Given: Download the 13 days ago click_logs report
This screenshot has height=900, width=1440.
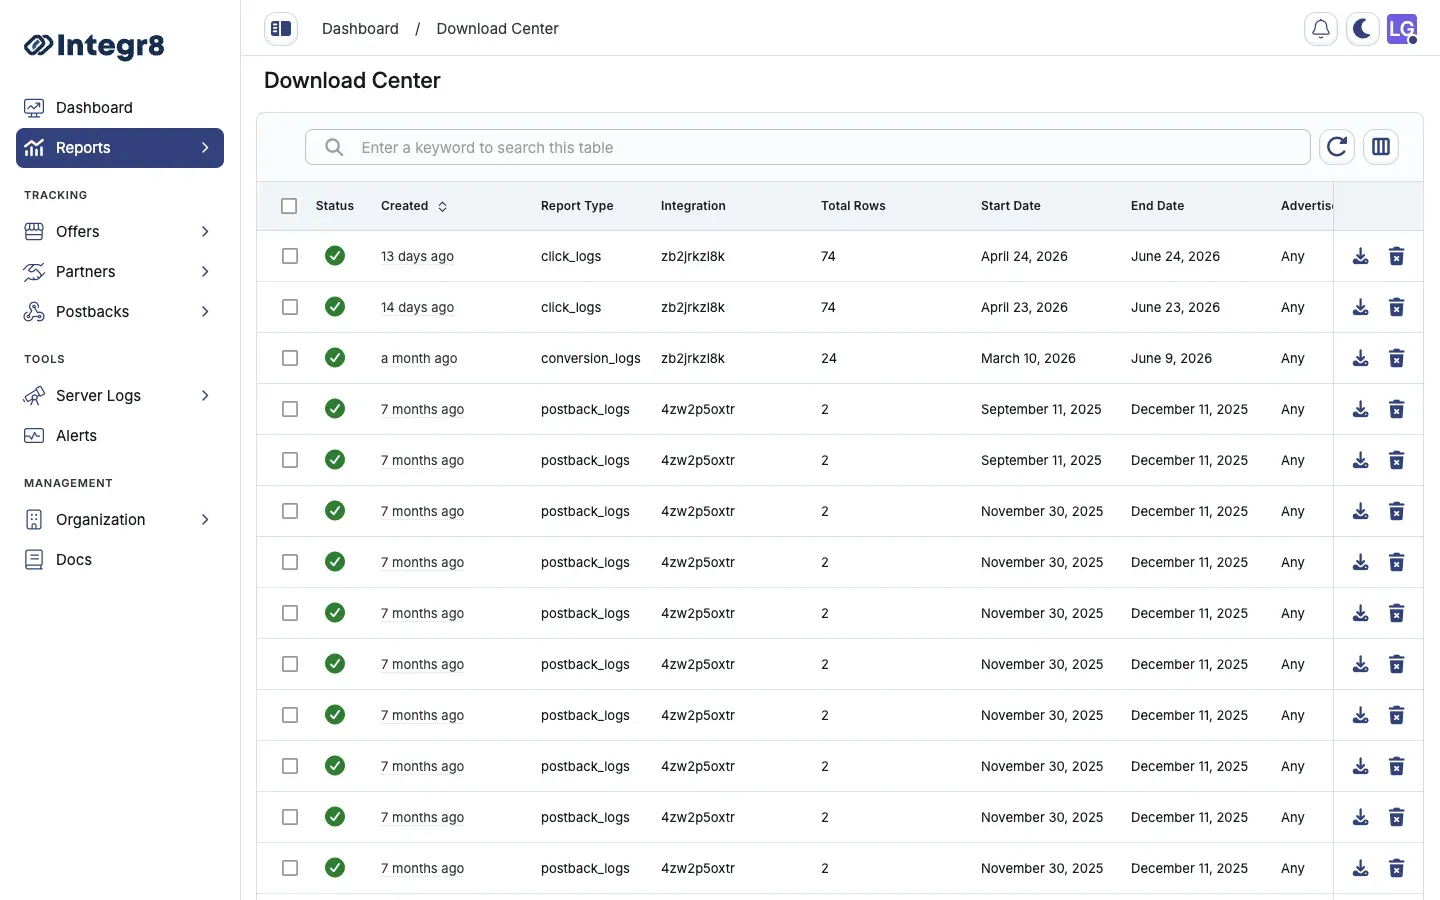Looking at the screenshot, I should (x=1361, y=256).
